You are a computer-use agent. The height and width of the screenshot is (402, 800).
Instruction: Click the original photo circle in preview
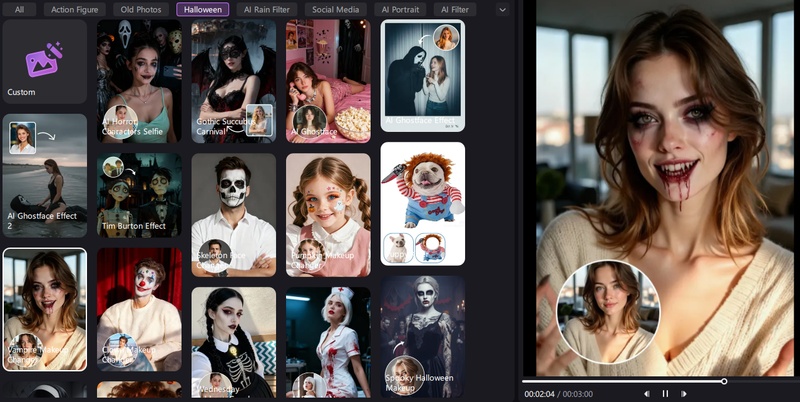600,312
